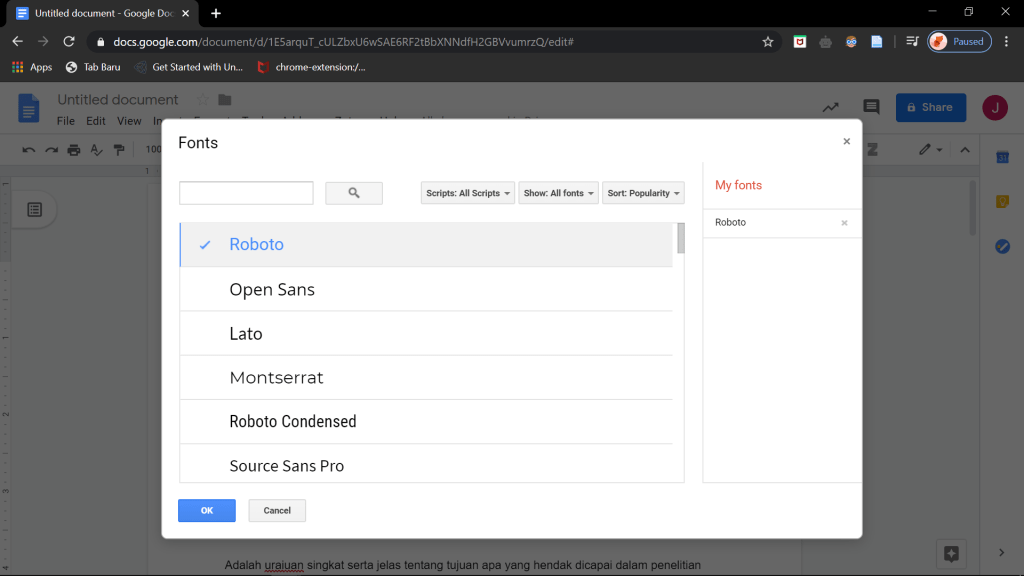Close the Fonts dialog with the X
This screenshot has height=576, width=1024.
[x=846, y=142]
